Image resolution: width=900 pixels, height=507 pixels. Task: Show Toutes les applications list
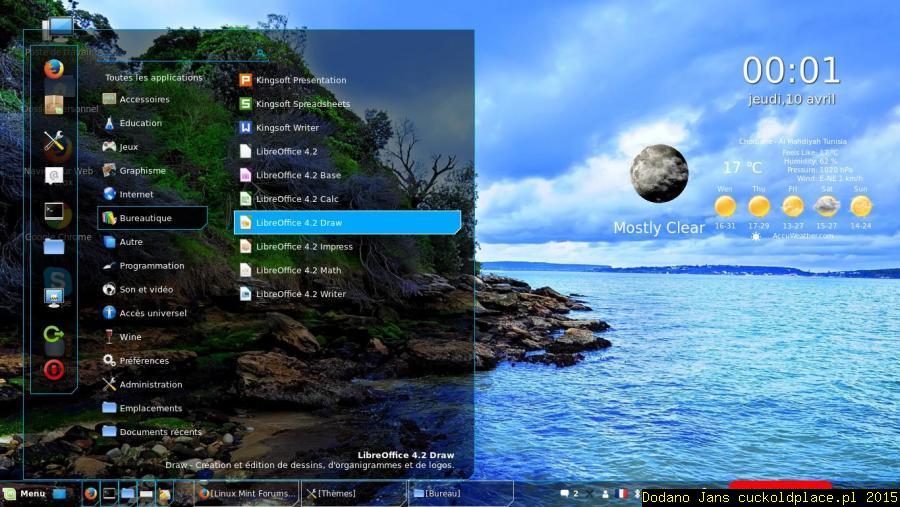[153, 77]
